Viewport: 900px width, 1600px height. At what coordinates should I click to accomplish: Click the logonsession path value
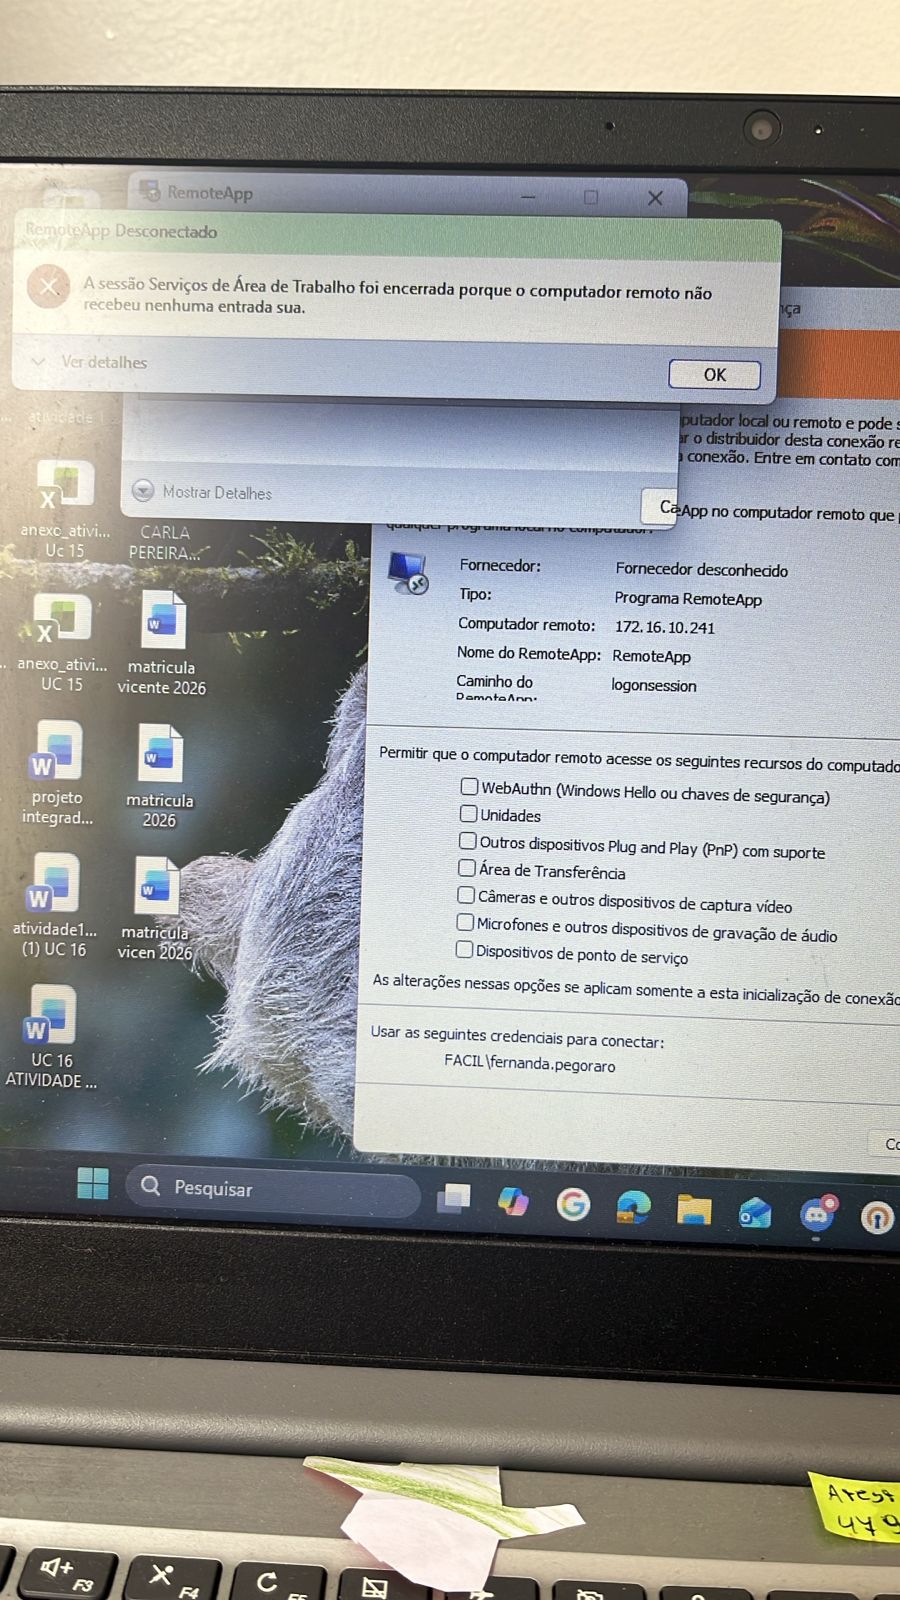pyautogui.click(x=654, y=685)
